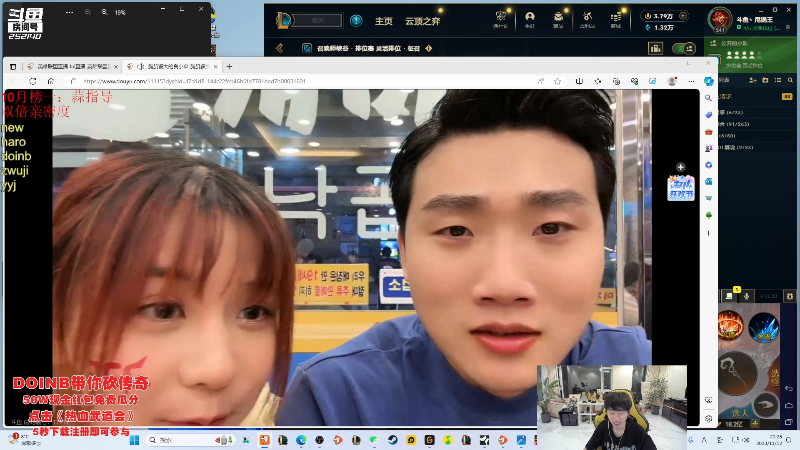Open the Edge settings and more menu
This screenshot has height=450, width=800.
[691, 81]
